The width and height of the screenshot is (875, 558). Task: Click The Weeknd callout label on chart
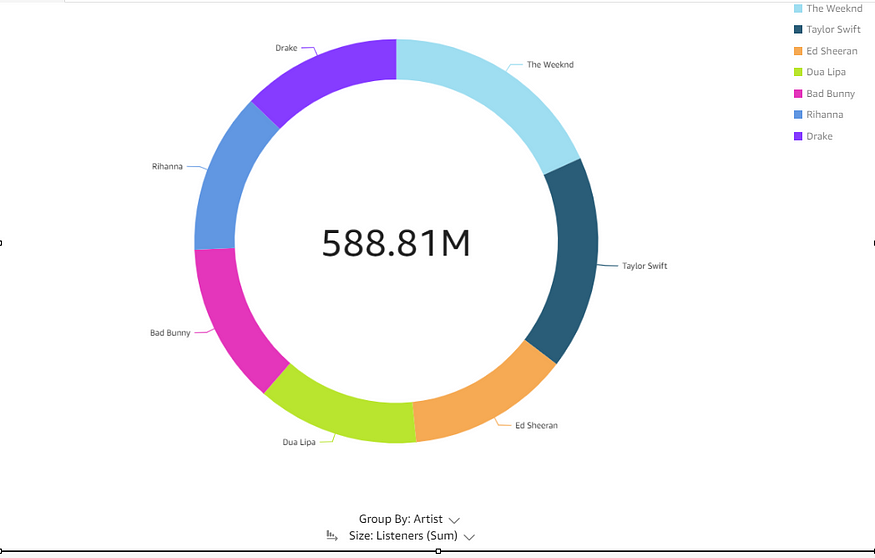coord(550,65)
